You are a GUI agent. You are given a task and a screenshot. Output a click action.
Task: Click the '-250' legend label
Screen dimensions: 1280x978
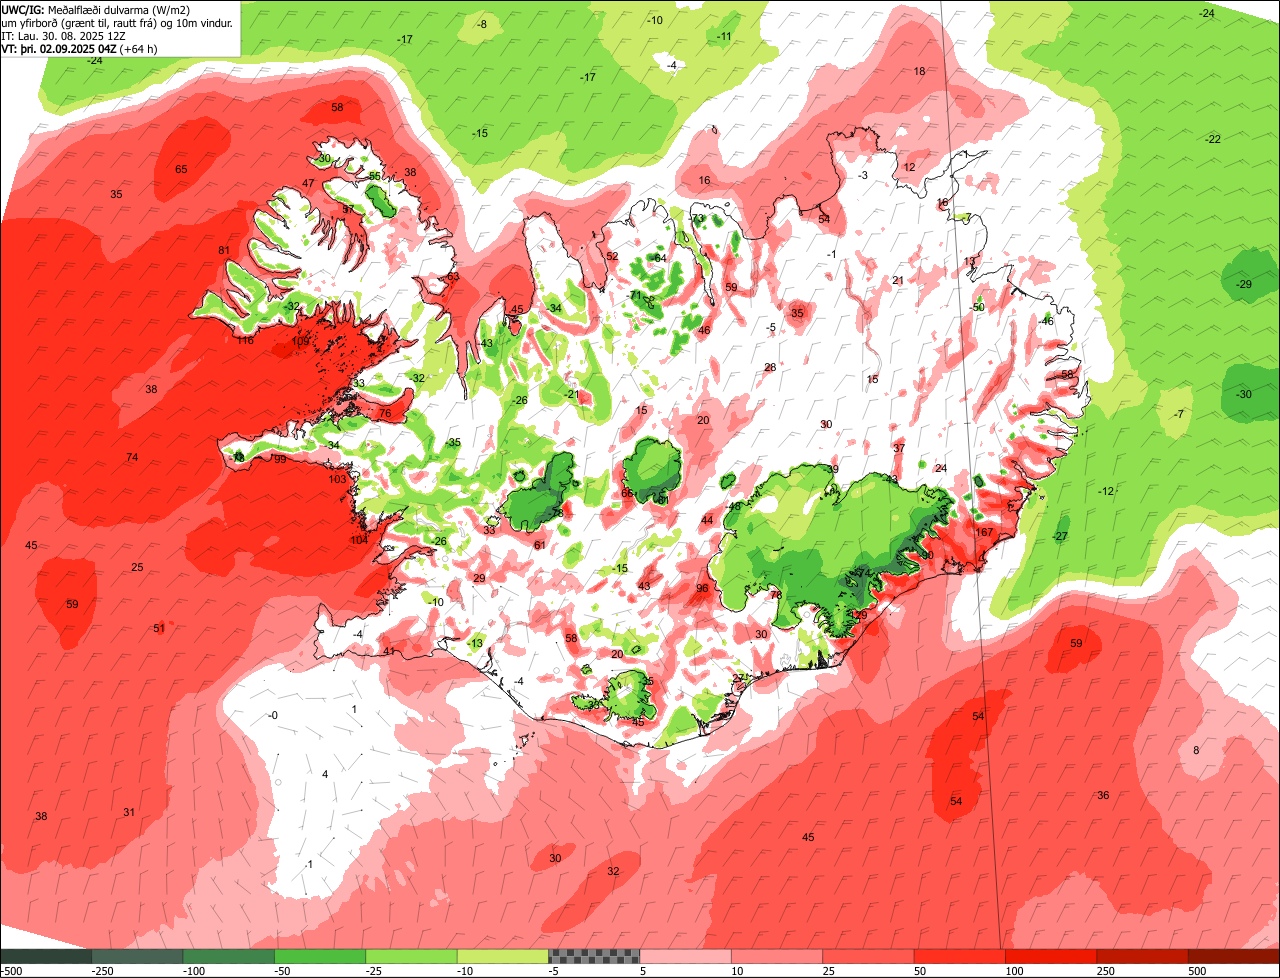tap(101, 971)
